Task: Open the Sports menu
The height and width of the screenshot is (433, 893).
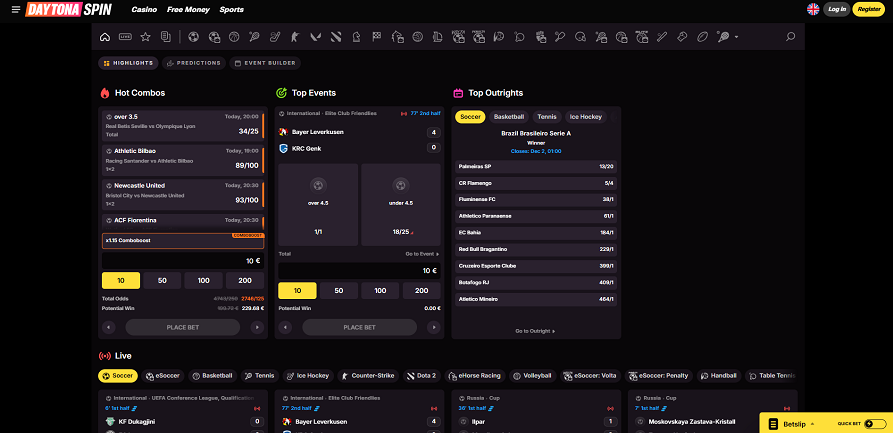Action: pos(231,10)
